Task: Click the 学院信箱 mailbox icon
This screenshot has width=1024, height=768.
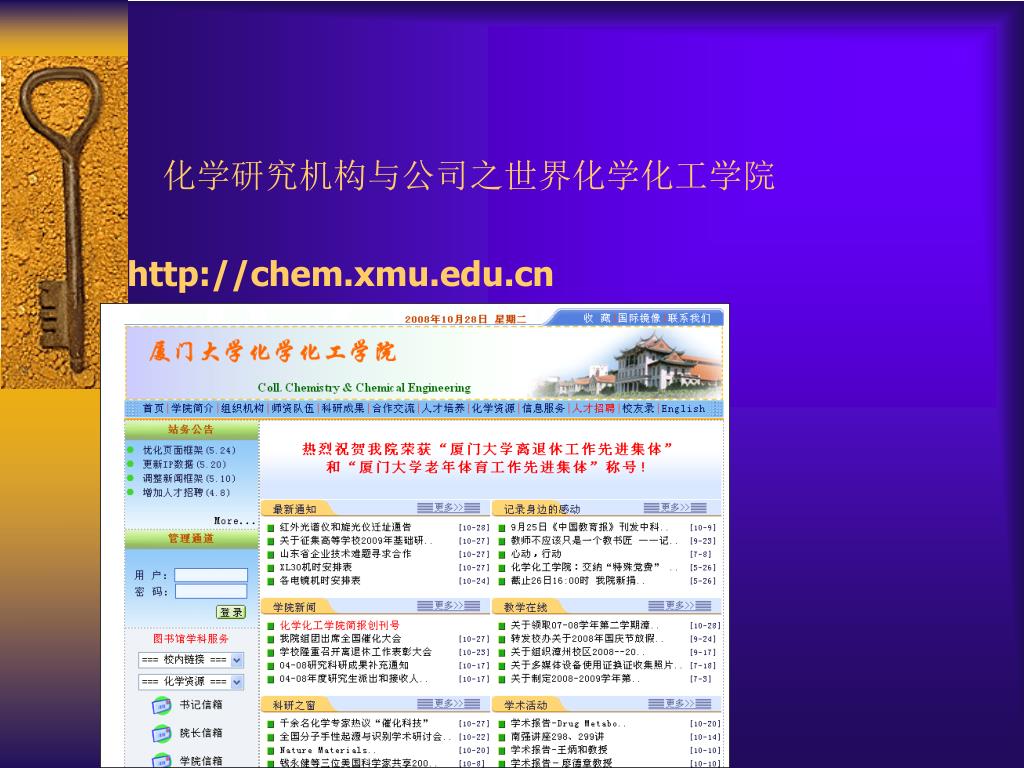Action: coord(161,760)
